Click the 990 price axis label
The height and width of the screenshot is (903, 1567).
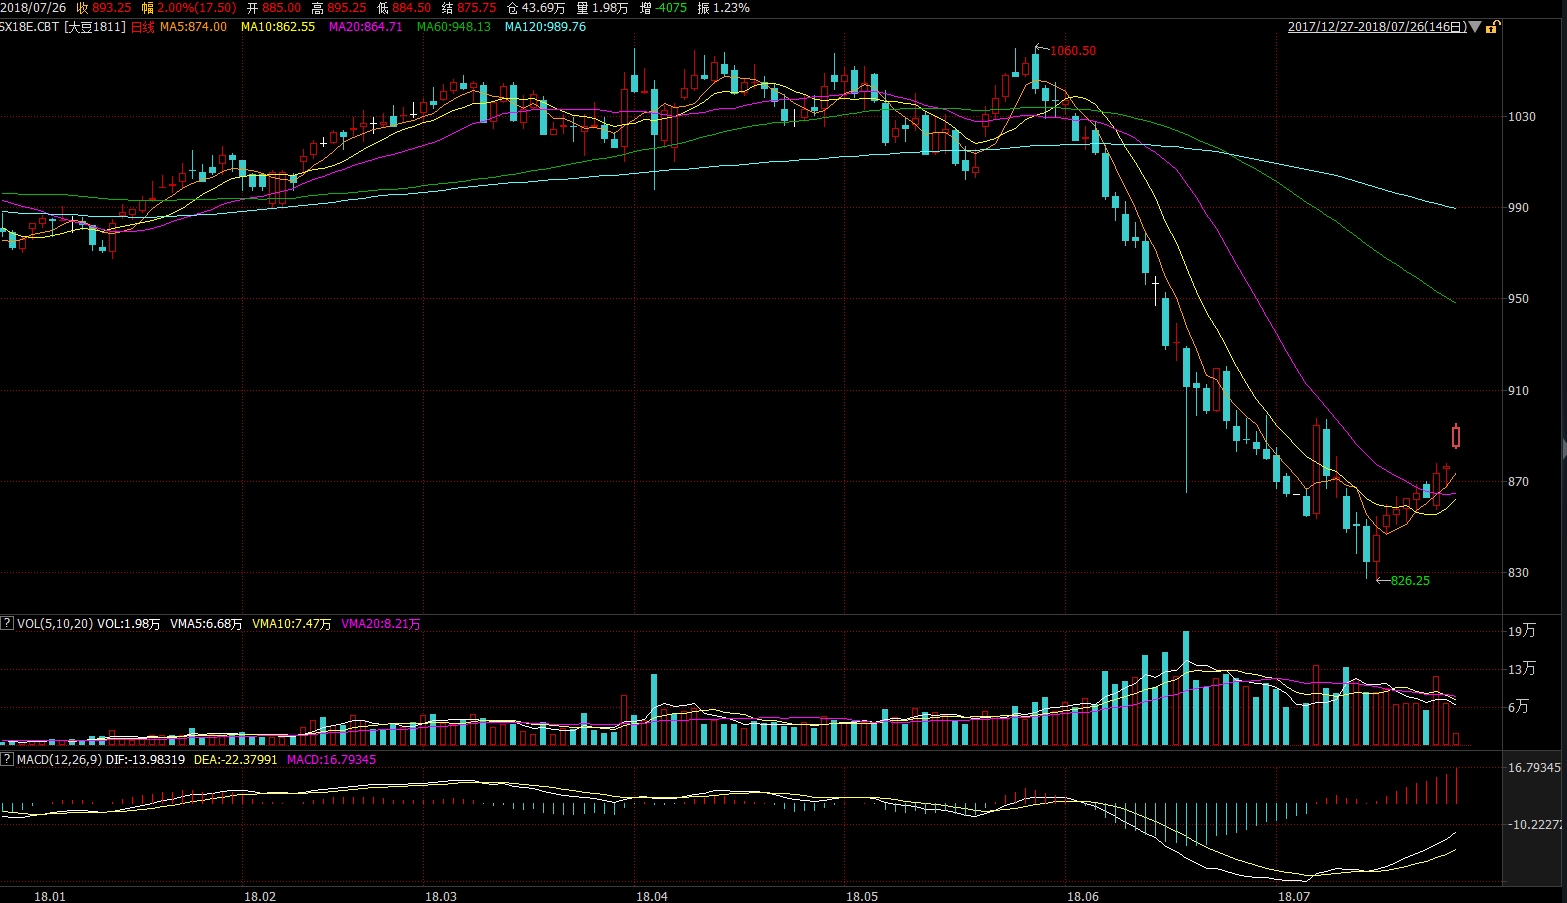coord(1518,208)
